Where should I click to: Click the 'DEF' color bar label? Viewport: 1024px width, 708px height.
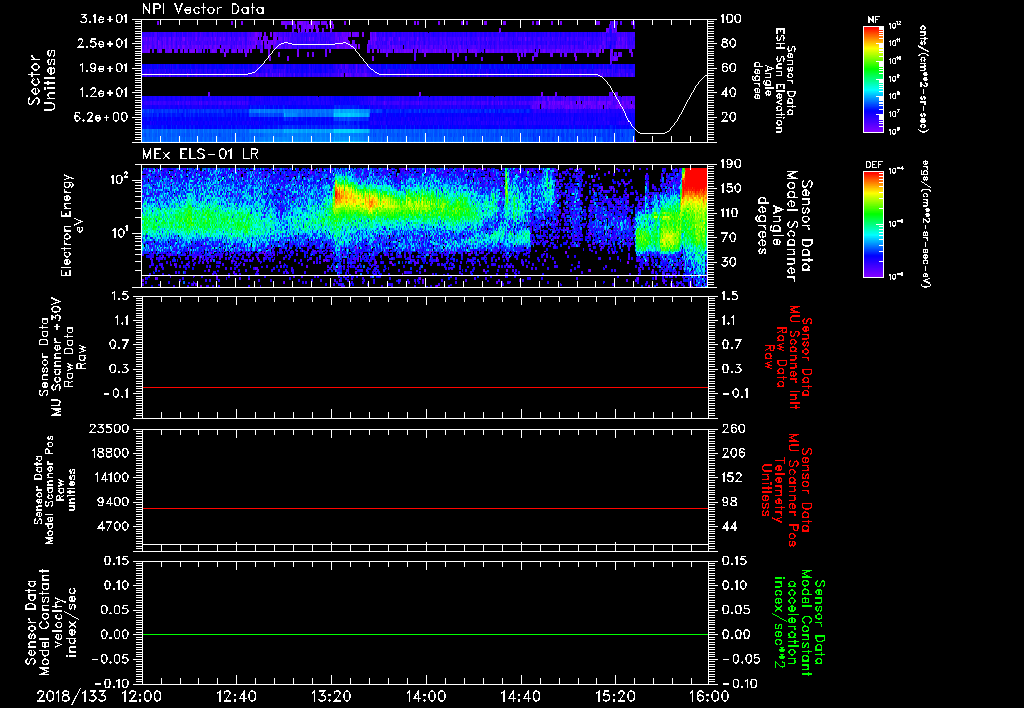[873, 165]
